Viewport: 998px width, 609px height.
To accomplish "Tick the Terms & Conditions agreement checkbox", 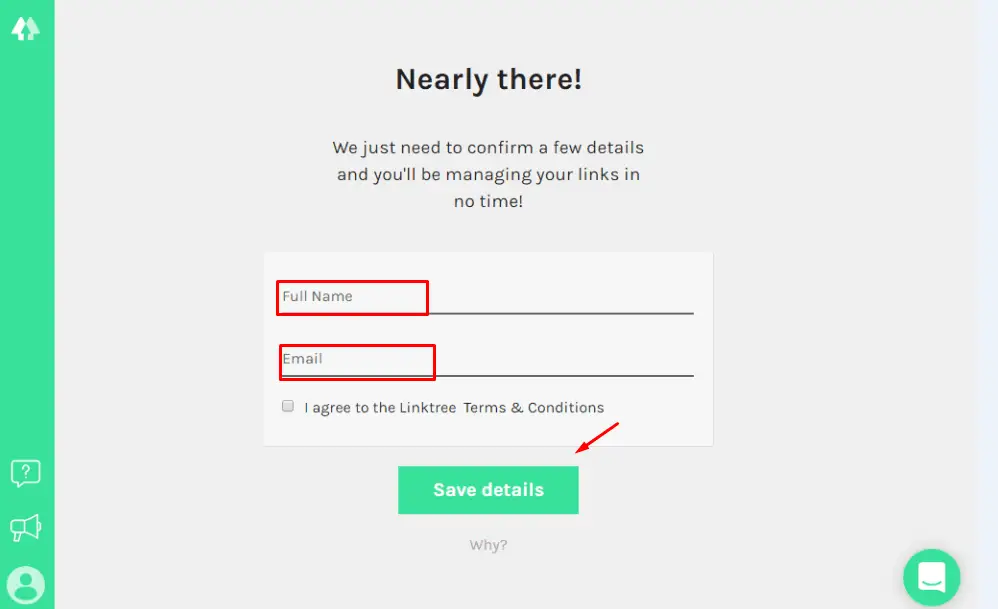I will click(x=288, y=407).
